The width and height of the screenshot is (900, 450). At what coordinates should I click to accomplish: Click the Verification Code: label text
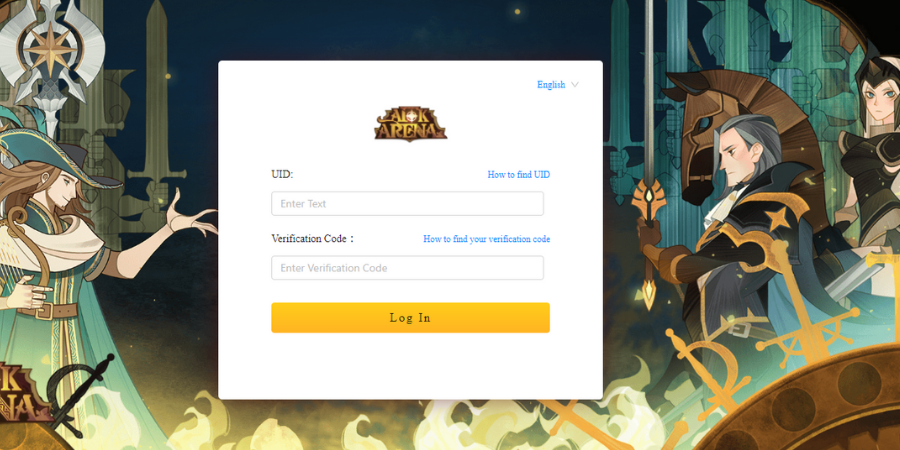(x=313, y=239)
